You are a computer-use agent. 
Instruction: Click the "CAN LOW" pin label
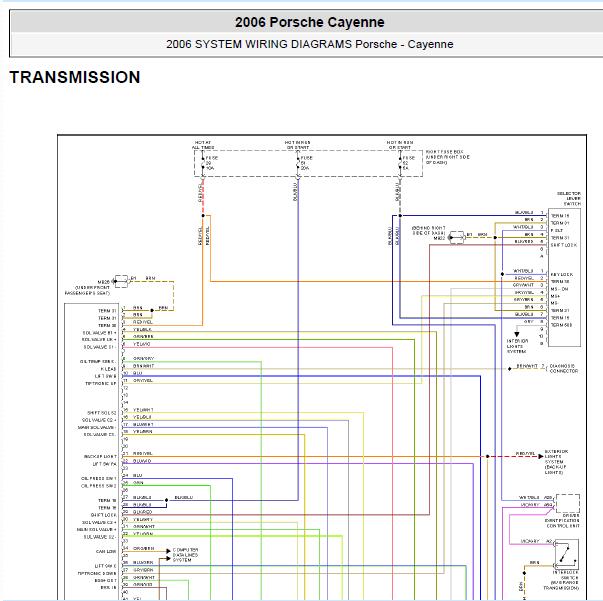(x=106, y=551)
